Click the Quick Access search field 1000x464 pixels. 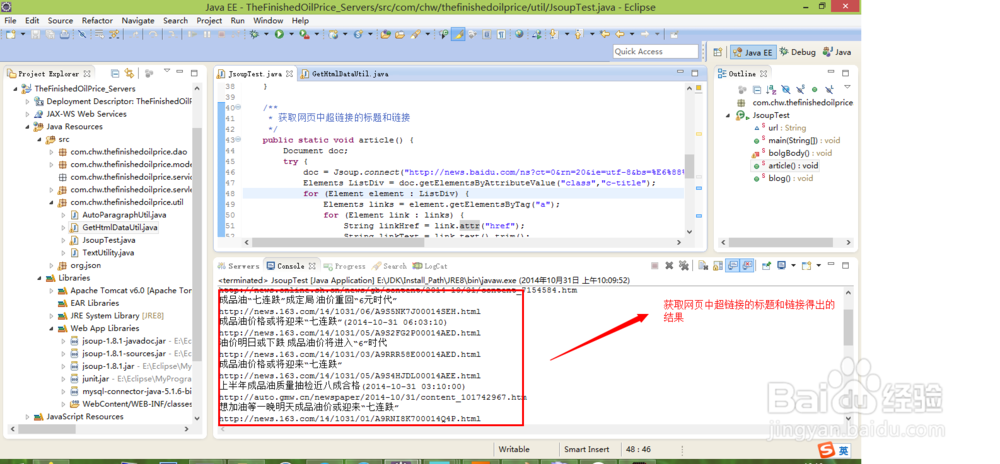656,52
